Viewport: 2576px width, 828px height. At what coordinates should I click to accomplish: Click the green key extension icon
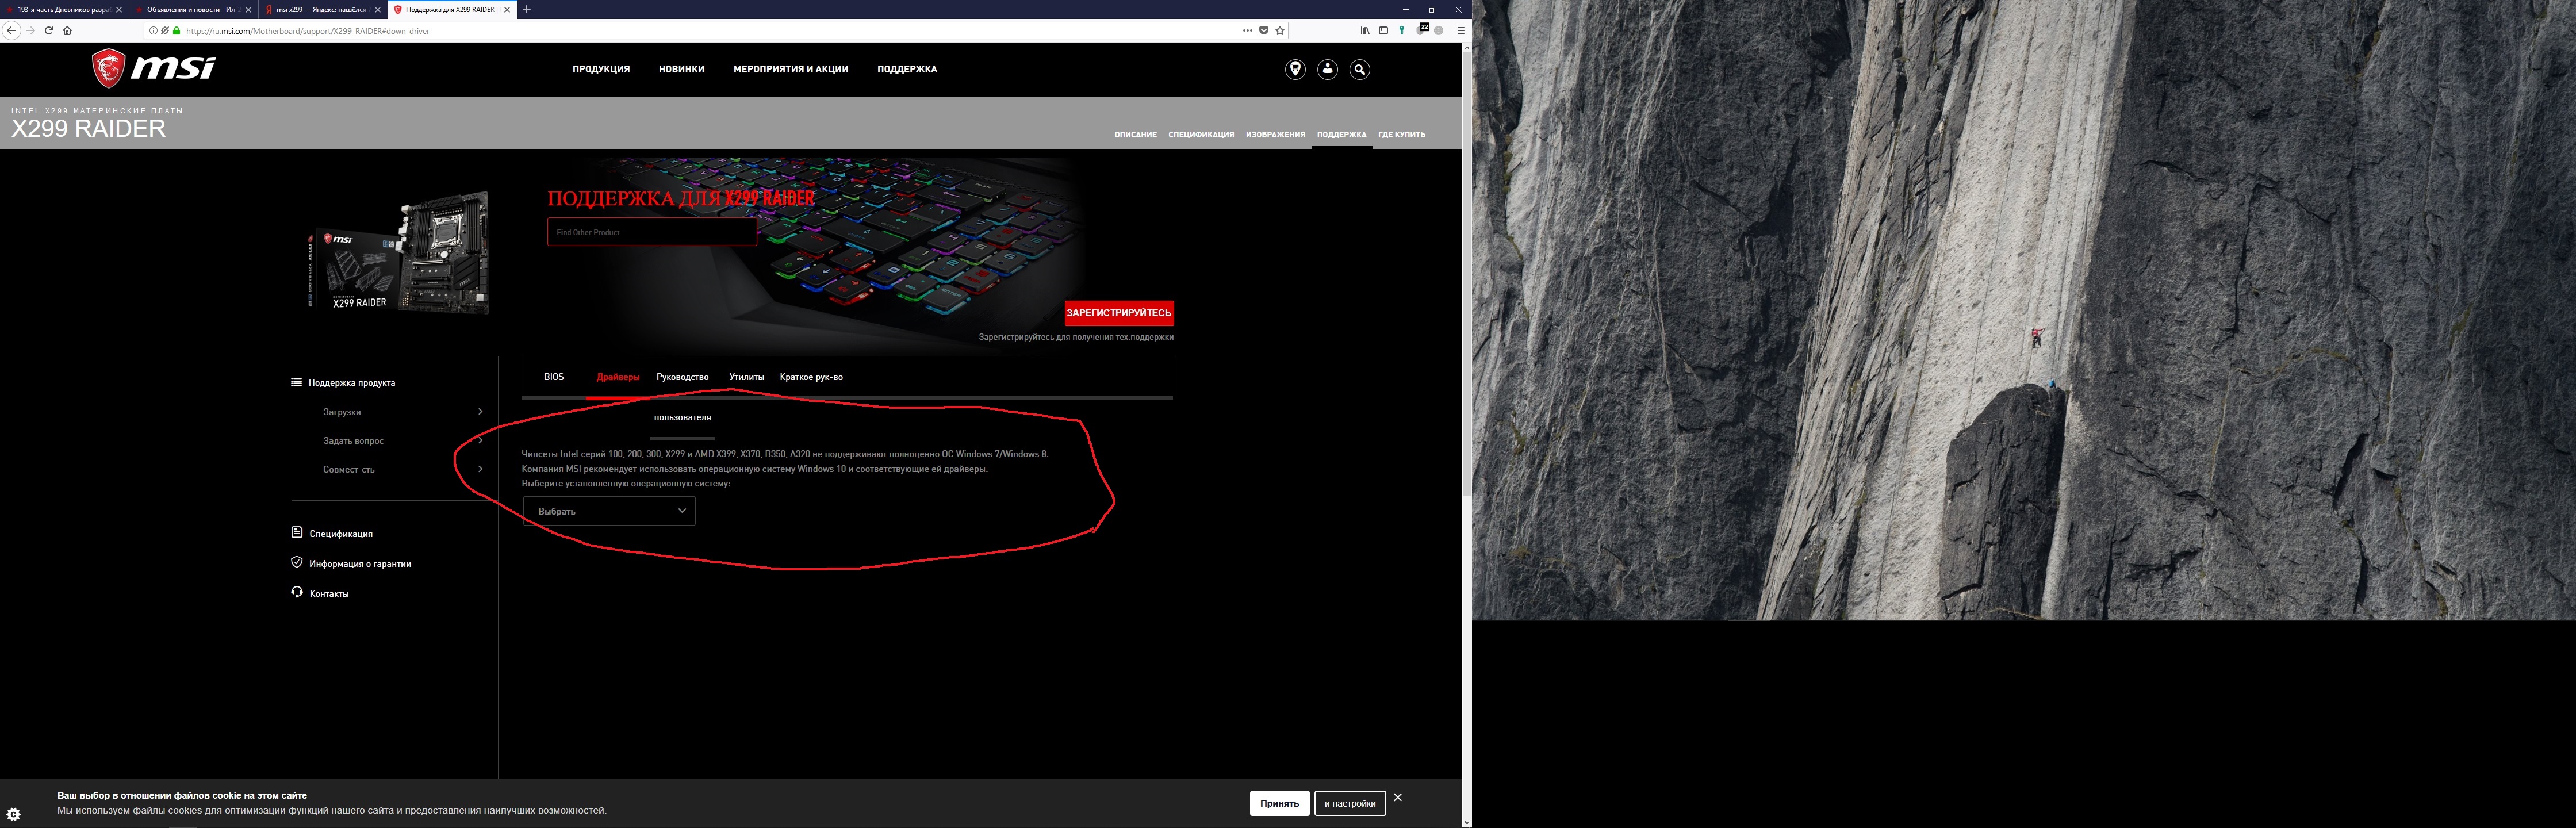point(1402,31)
